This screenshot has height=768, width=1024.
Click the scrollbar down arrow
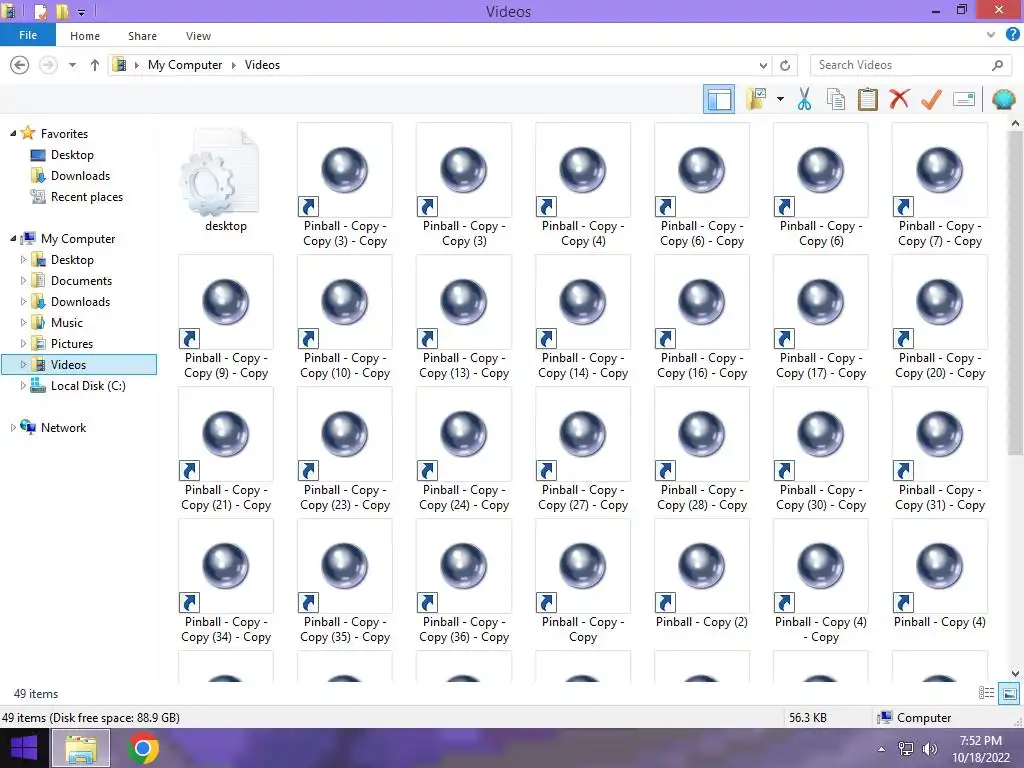tap(1015, 674)
